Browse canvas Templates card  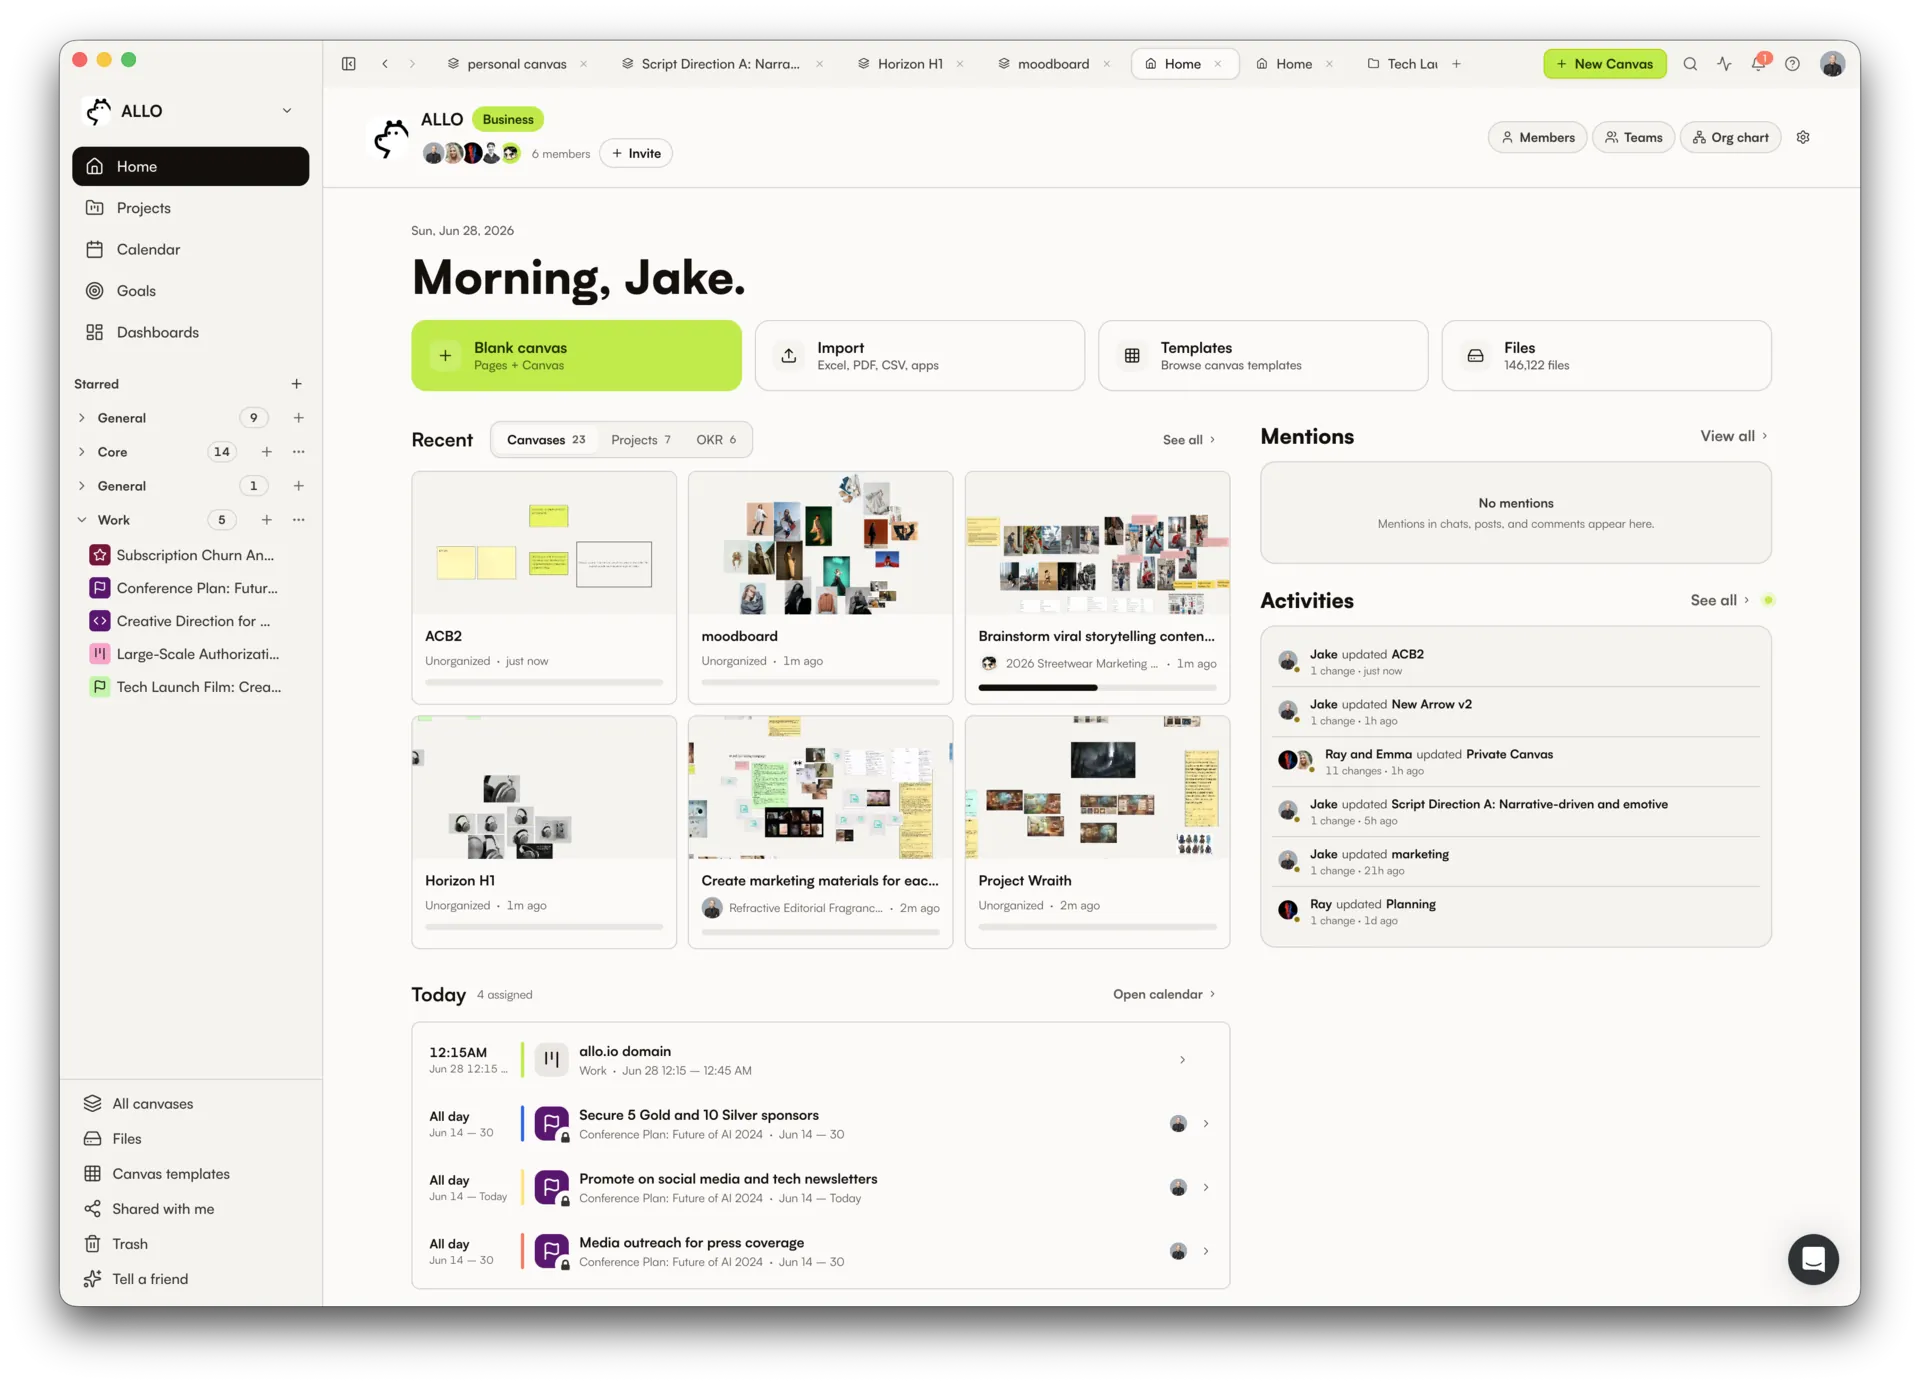[1263, 356]
